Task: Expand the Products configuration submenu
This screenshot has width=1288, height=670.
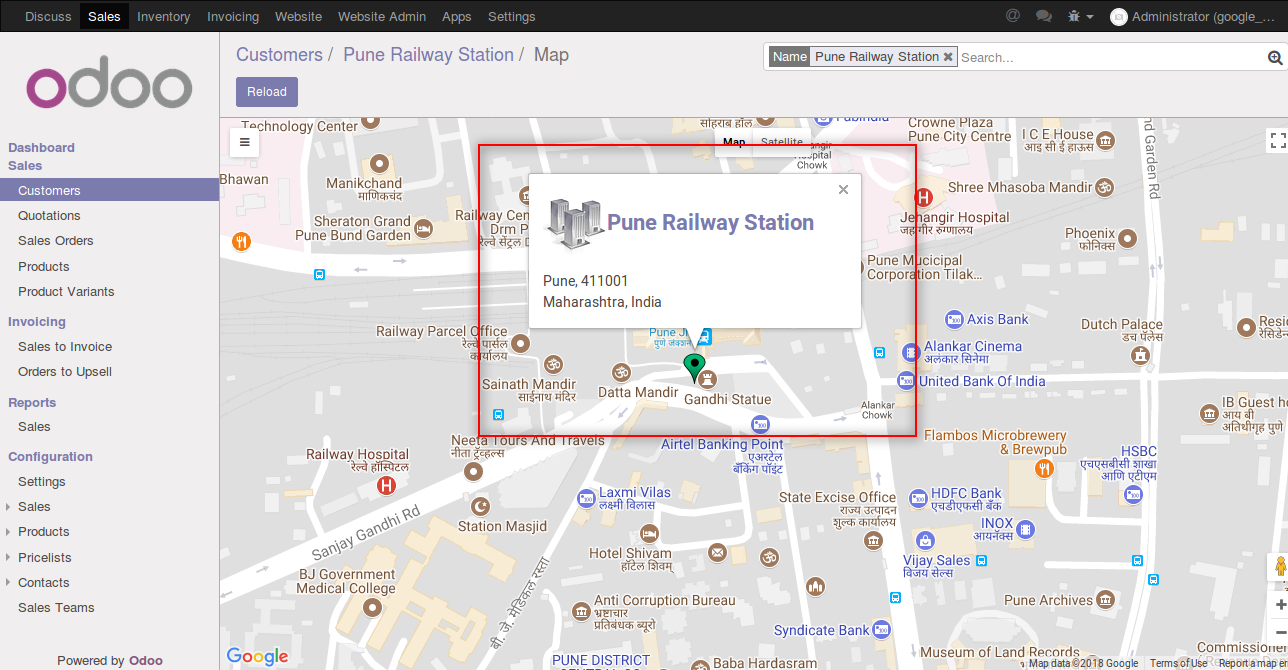Action: pos(9,532)
